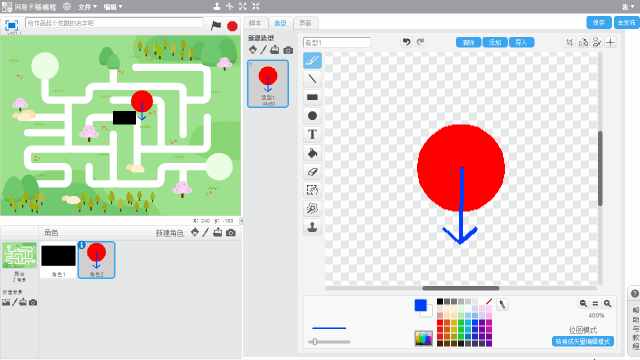Choose new sprite from library

coord(195,232)
